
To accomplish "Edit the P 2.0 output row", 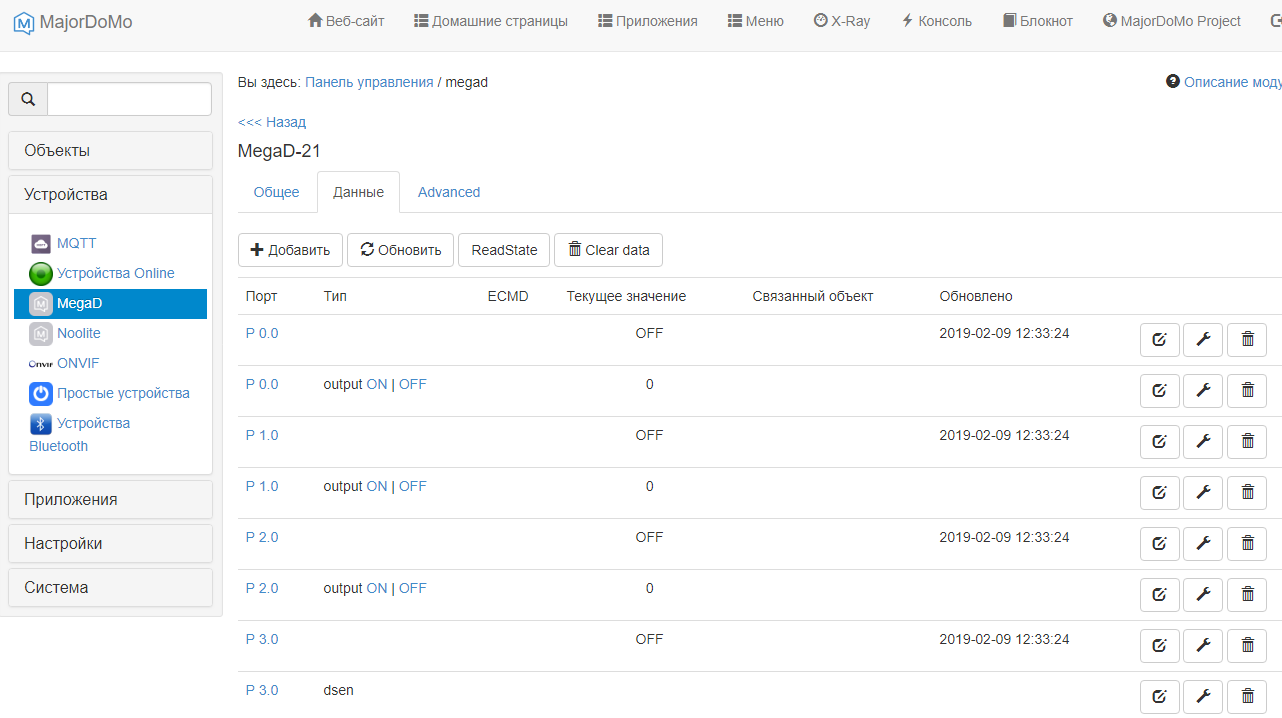I will pos(1160,594).
